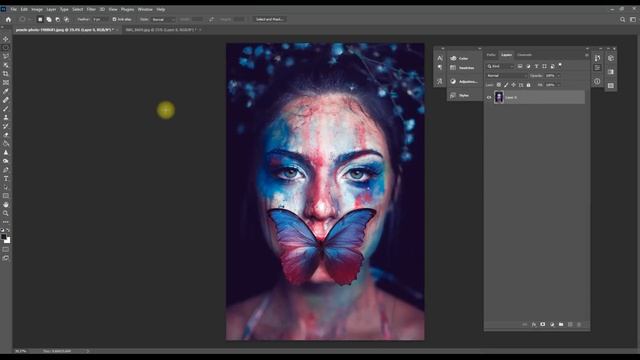The height and width of the screenshot is (360, 640).
Task: Open the Filter menu
Action: [91, 9]
